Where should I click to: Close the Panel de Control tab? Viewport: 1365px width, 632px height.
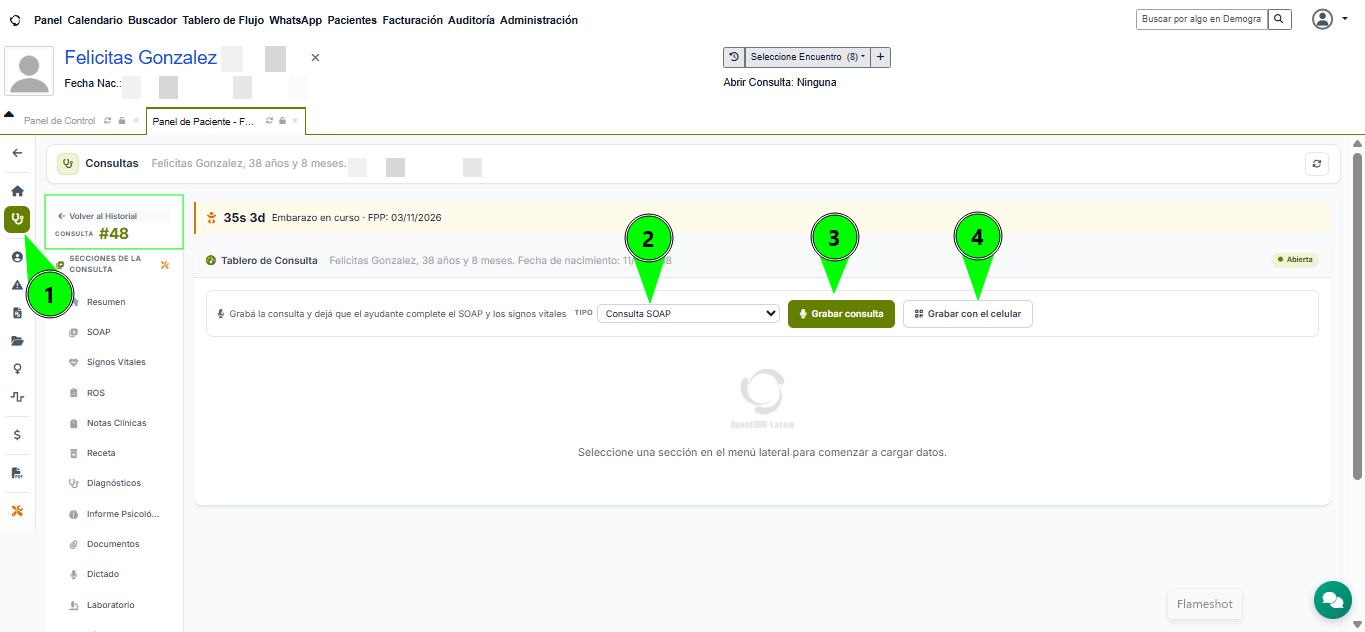[136, 121]
